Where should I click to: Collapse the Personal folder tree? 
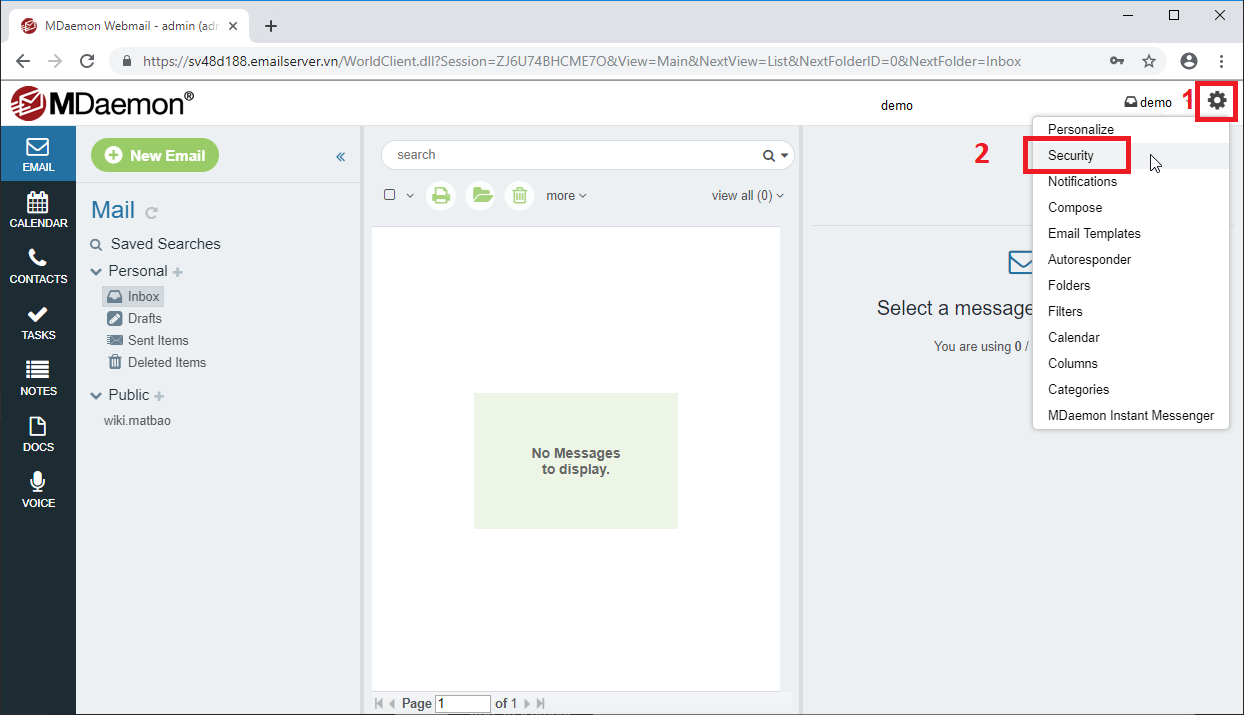click(x=97, y=271)
